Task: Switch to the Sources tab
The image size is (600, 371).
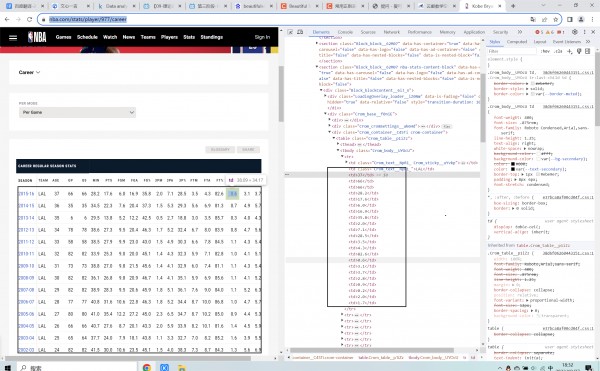Action: (x=368, y=32)
